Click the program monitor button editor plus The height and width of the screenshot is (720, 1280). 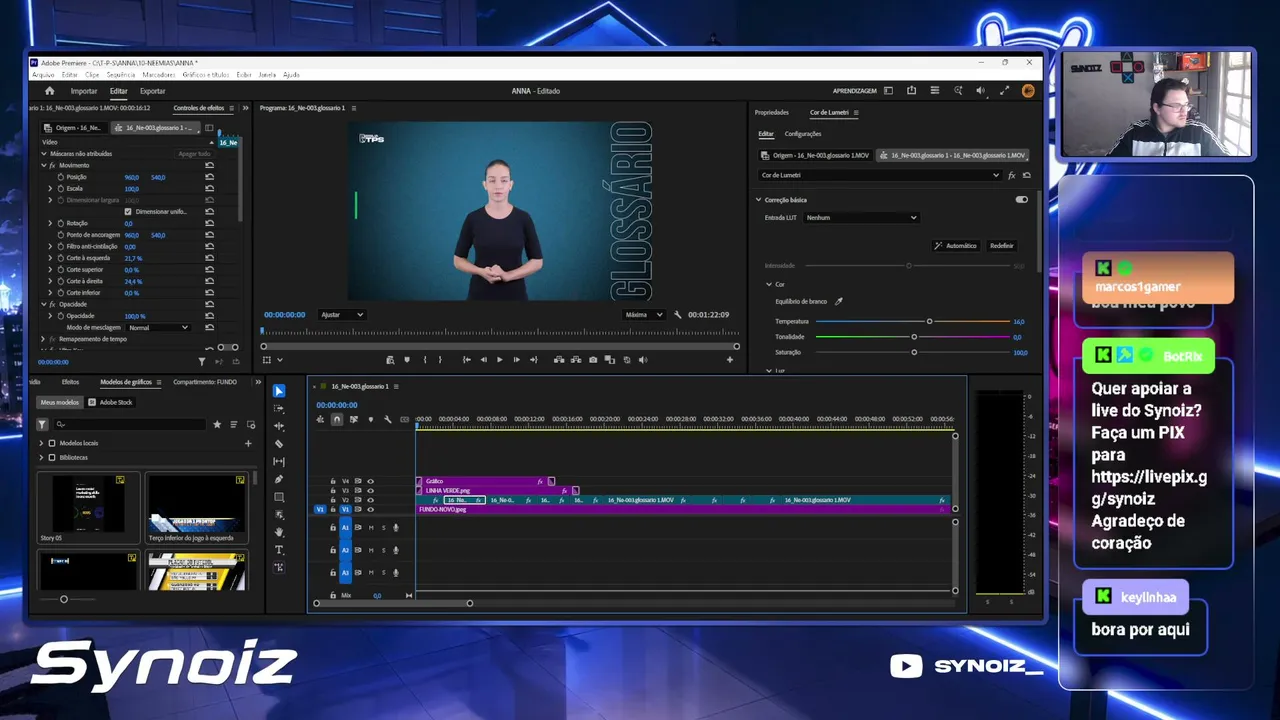pyautogui.click(x=730, y=360)
